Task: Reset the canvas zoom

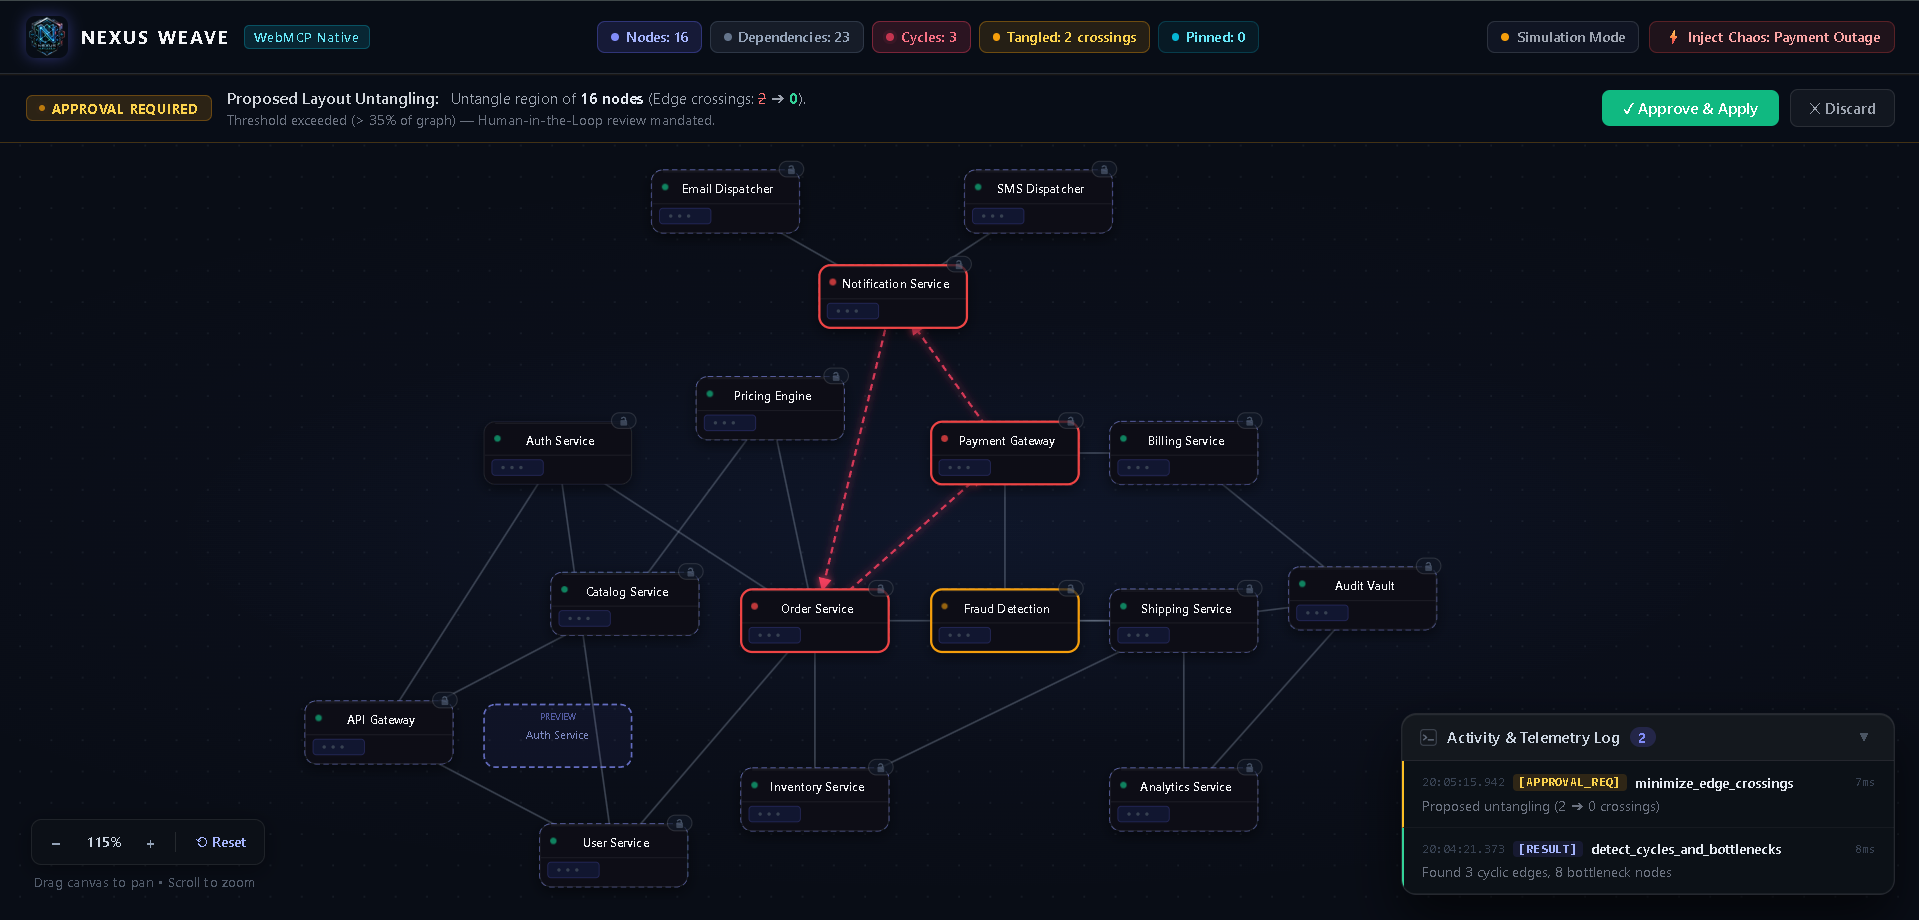Action: pyautogui.click(x=221, y=842)
